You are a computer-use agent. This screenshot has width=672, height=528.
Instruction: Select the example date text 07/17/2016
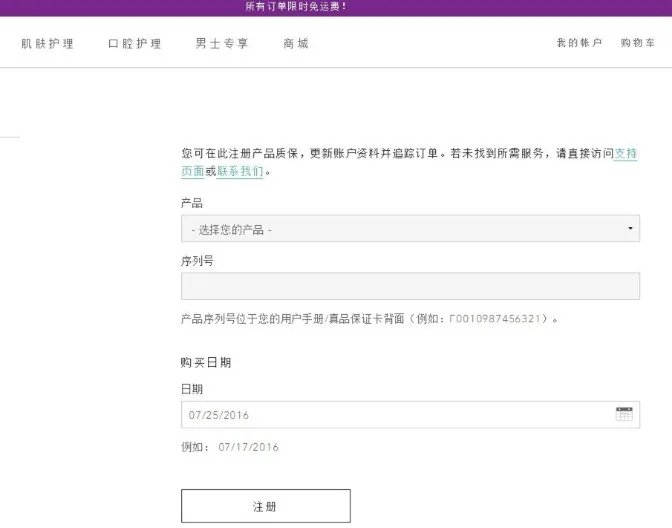[249, 447]
